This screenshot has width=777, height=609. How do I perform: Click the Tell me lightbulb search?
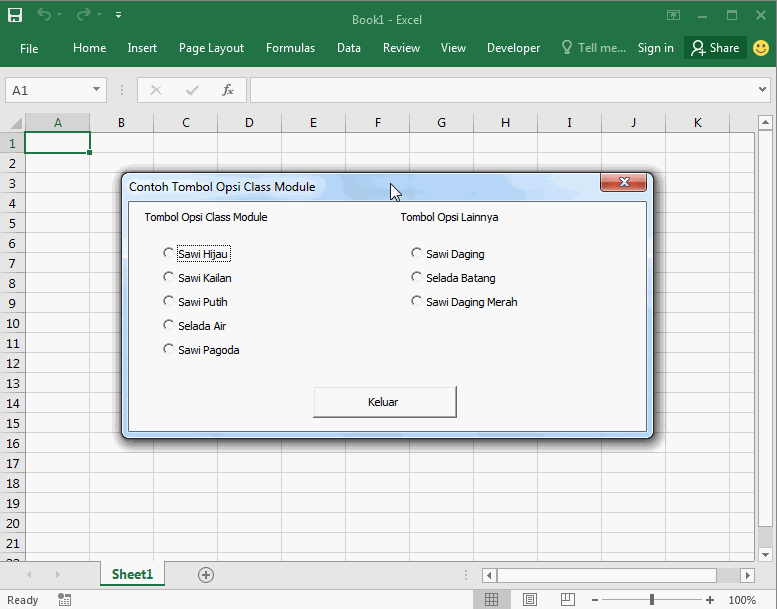[x=593, y=48]
